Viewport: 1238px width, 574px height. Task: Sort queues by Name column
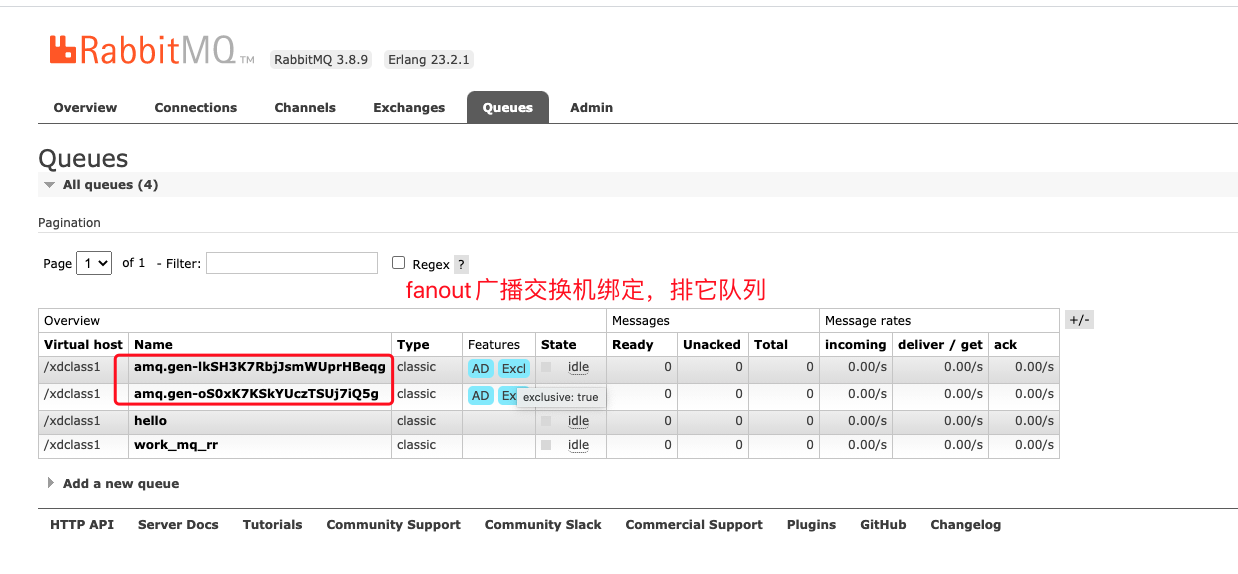pyautogui.click(x=153, y=344)
